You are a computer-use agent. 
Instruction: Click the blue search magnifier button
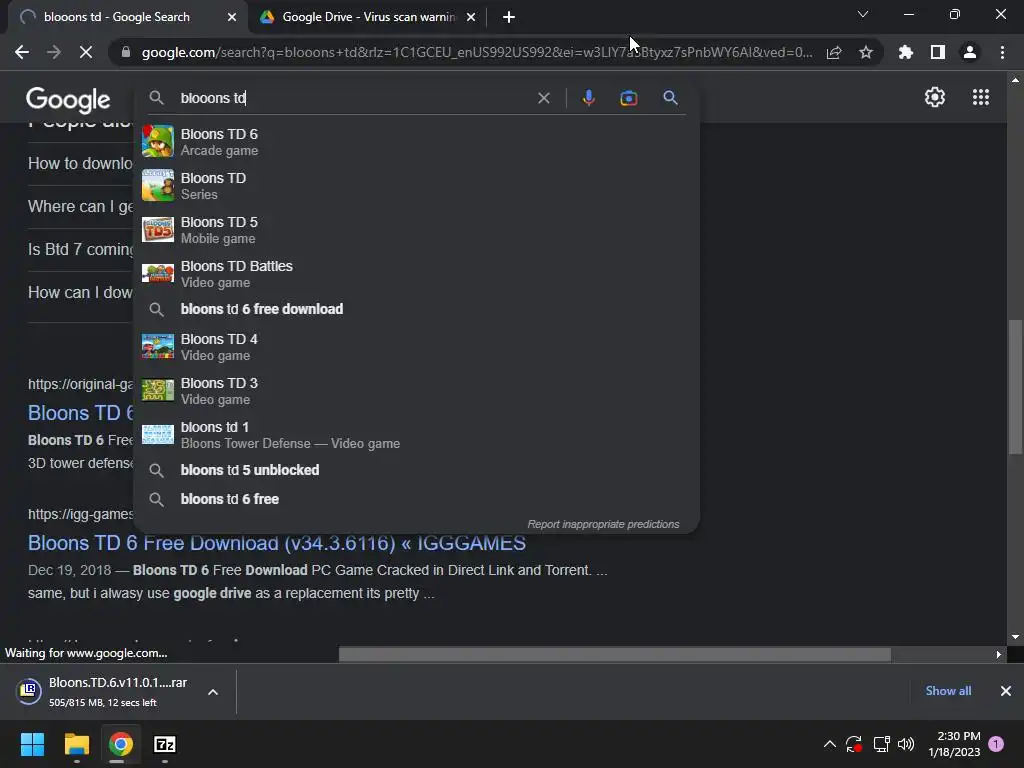tap(670, 98)
